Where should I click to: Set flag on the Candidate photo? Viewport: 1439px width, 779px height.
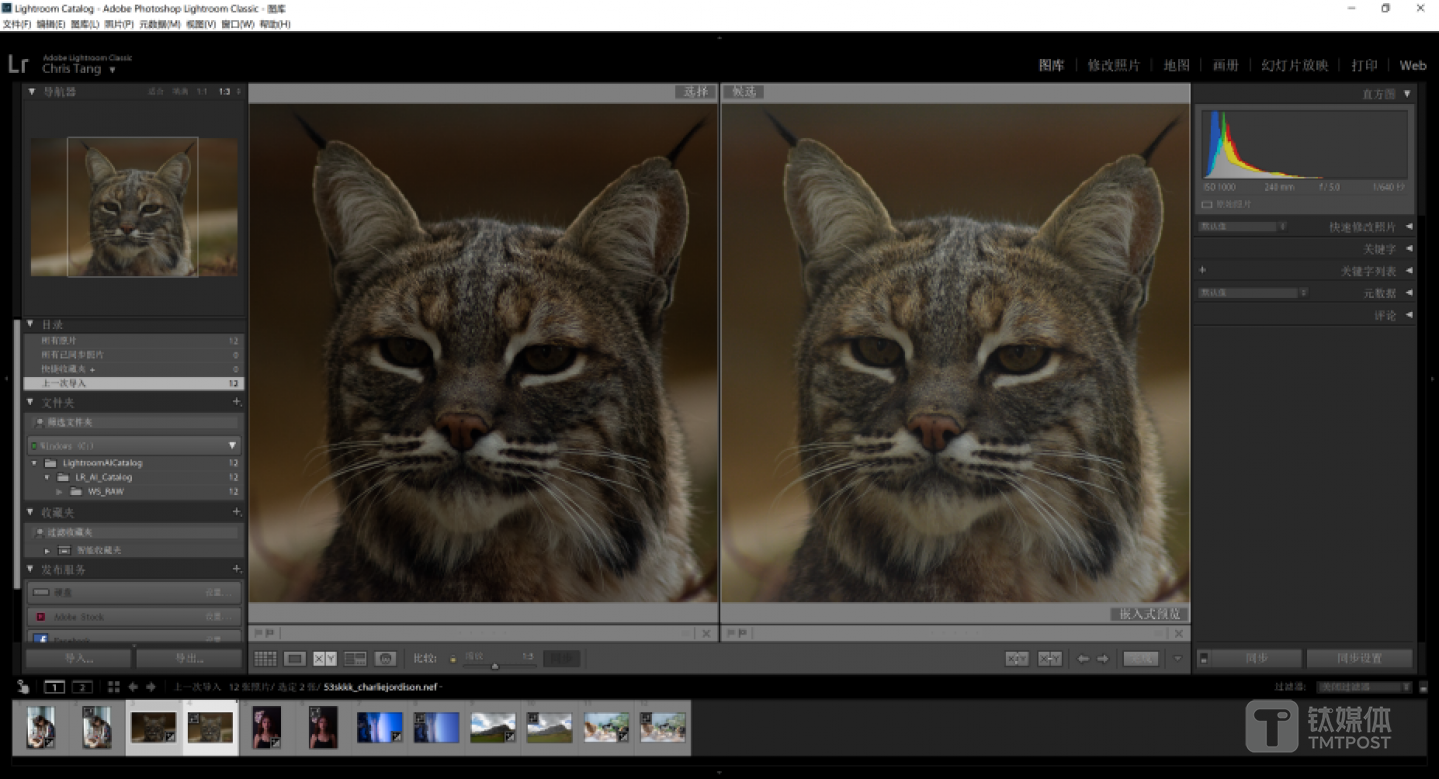730,633
